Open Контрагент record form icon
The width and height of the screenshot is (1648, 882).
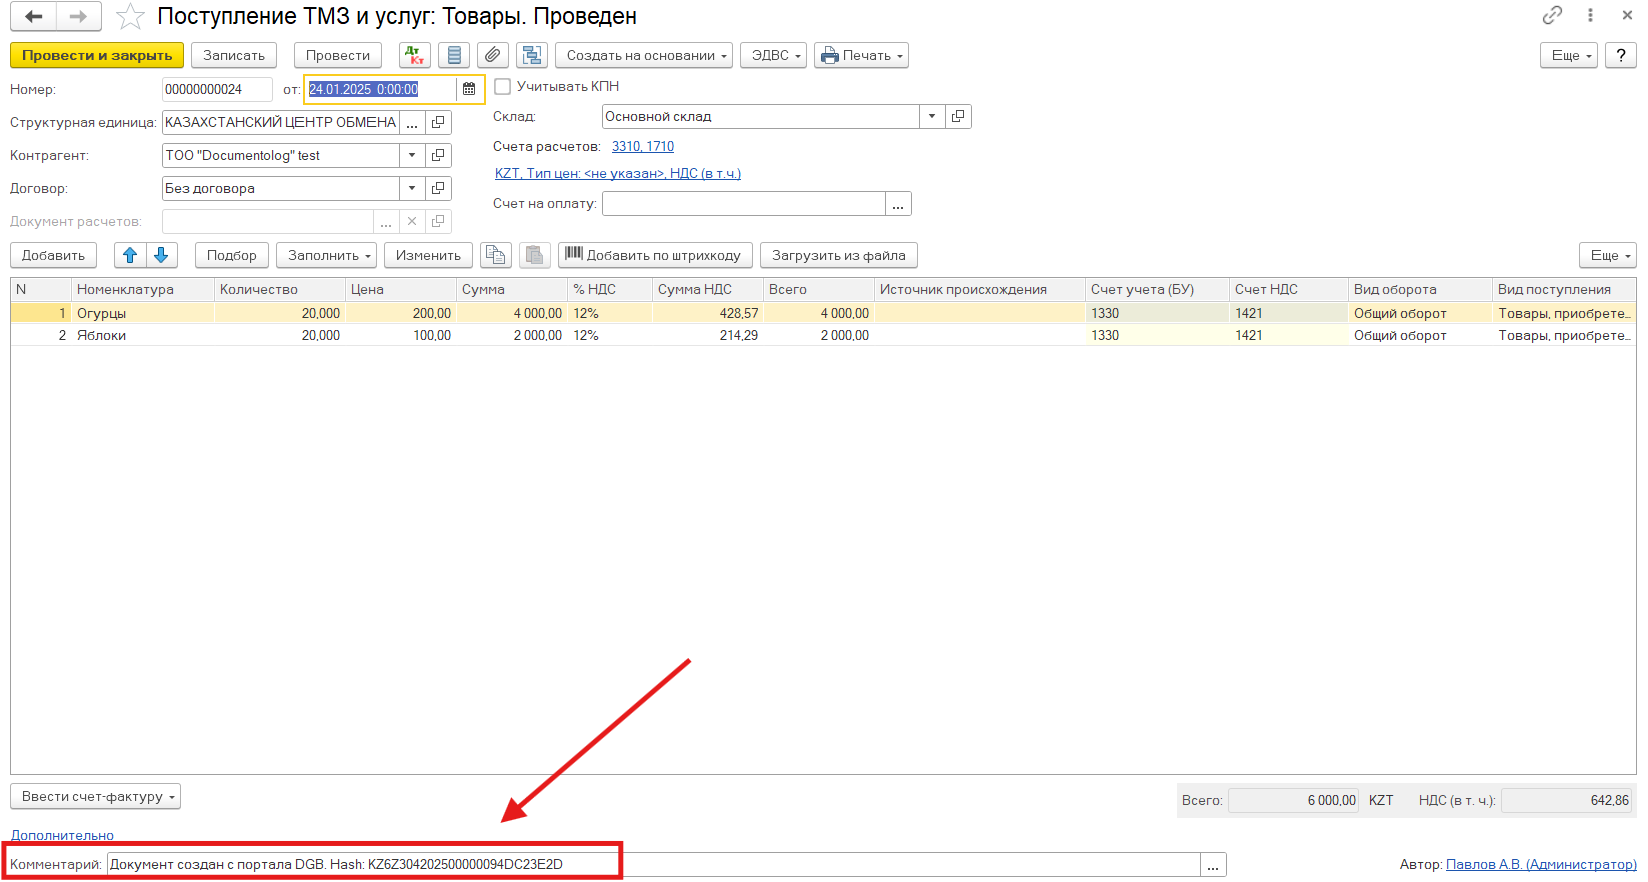point(438,155)
